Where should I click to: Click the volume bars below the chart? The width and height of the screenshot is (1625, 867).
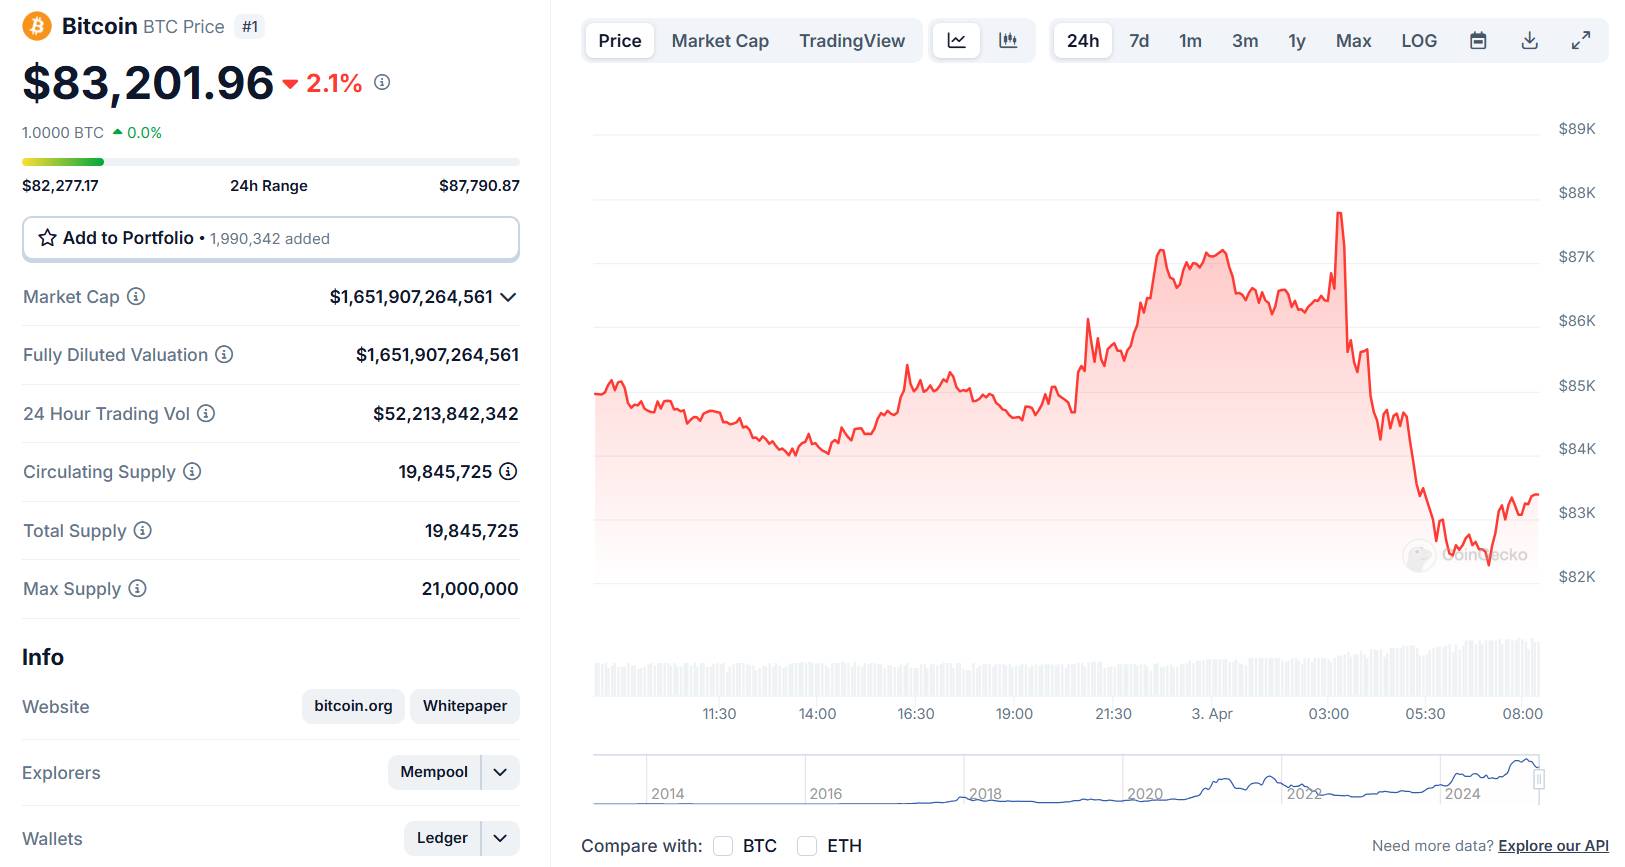pyautogui.click(x=1067, y=670)
